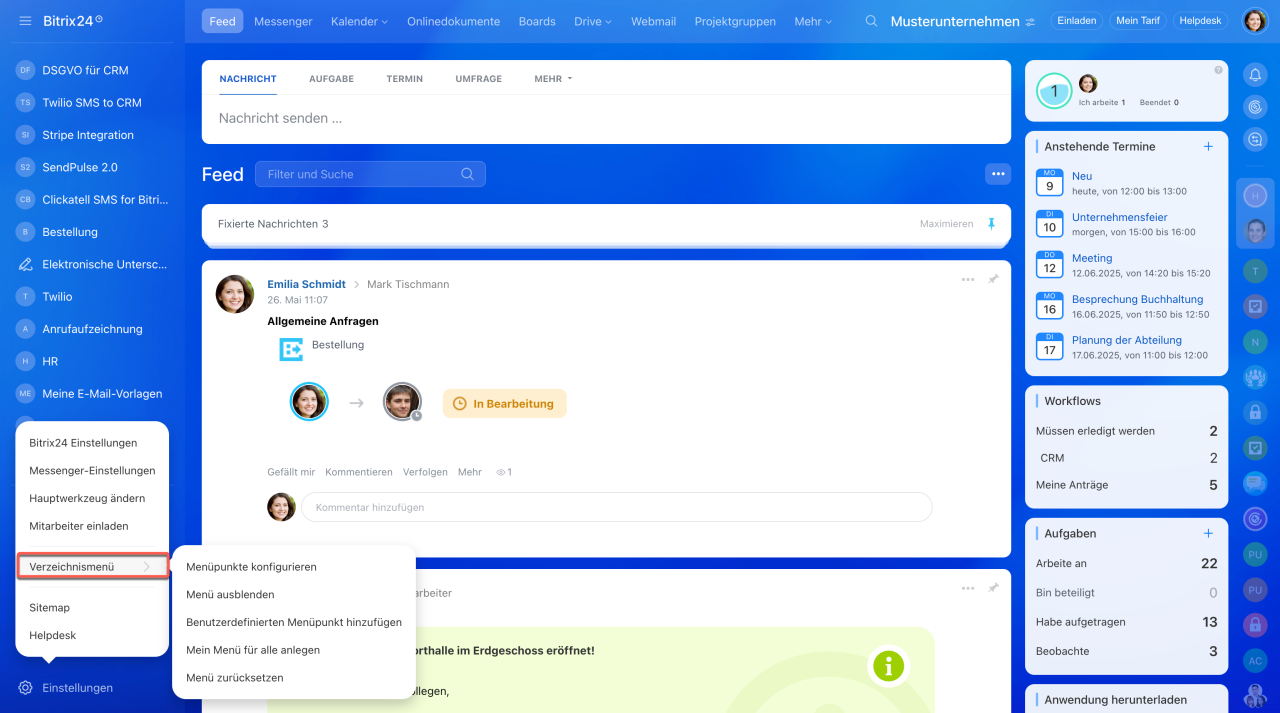This screenshot has height=713, width=1280.
Task: Click the search magnifier in top bar
Action: tap(871, 21)
